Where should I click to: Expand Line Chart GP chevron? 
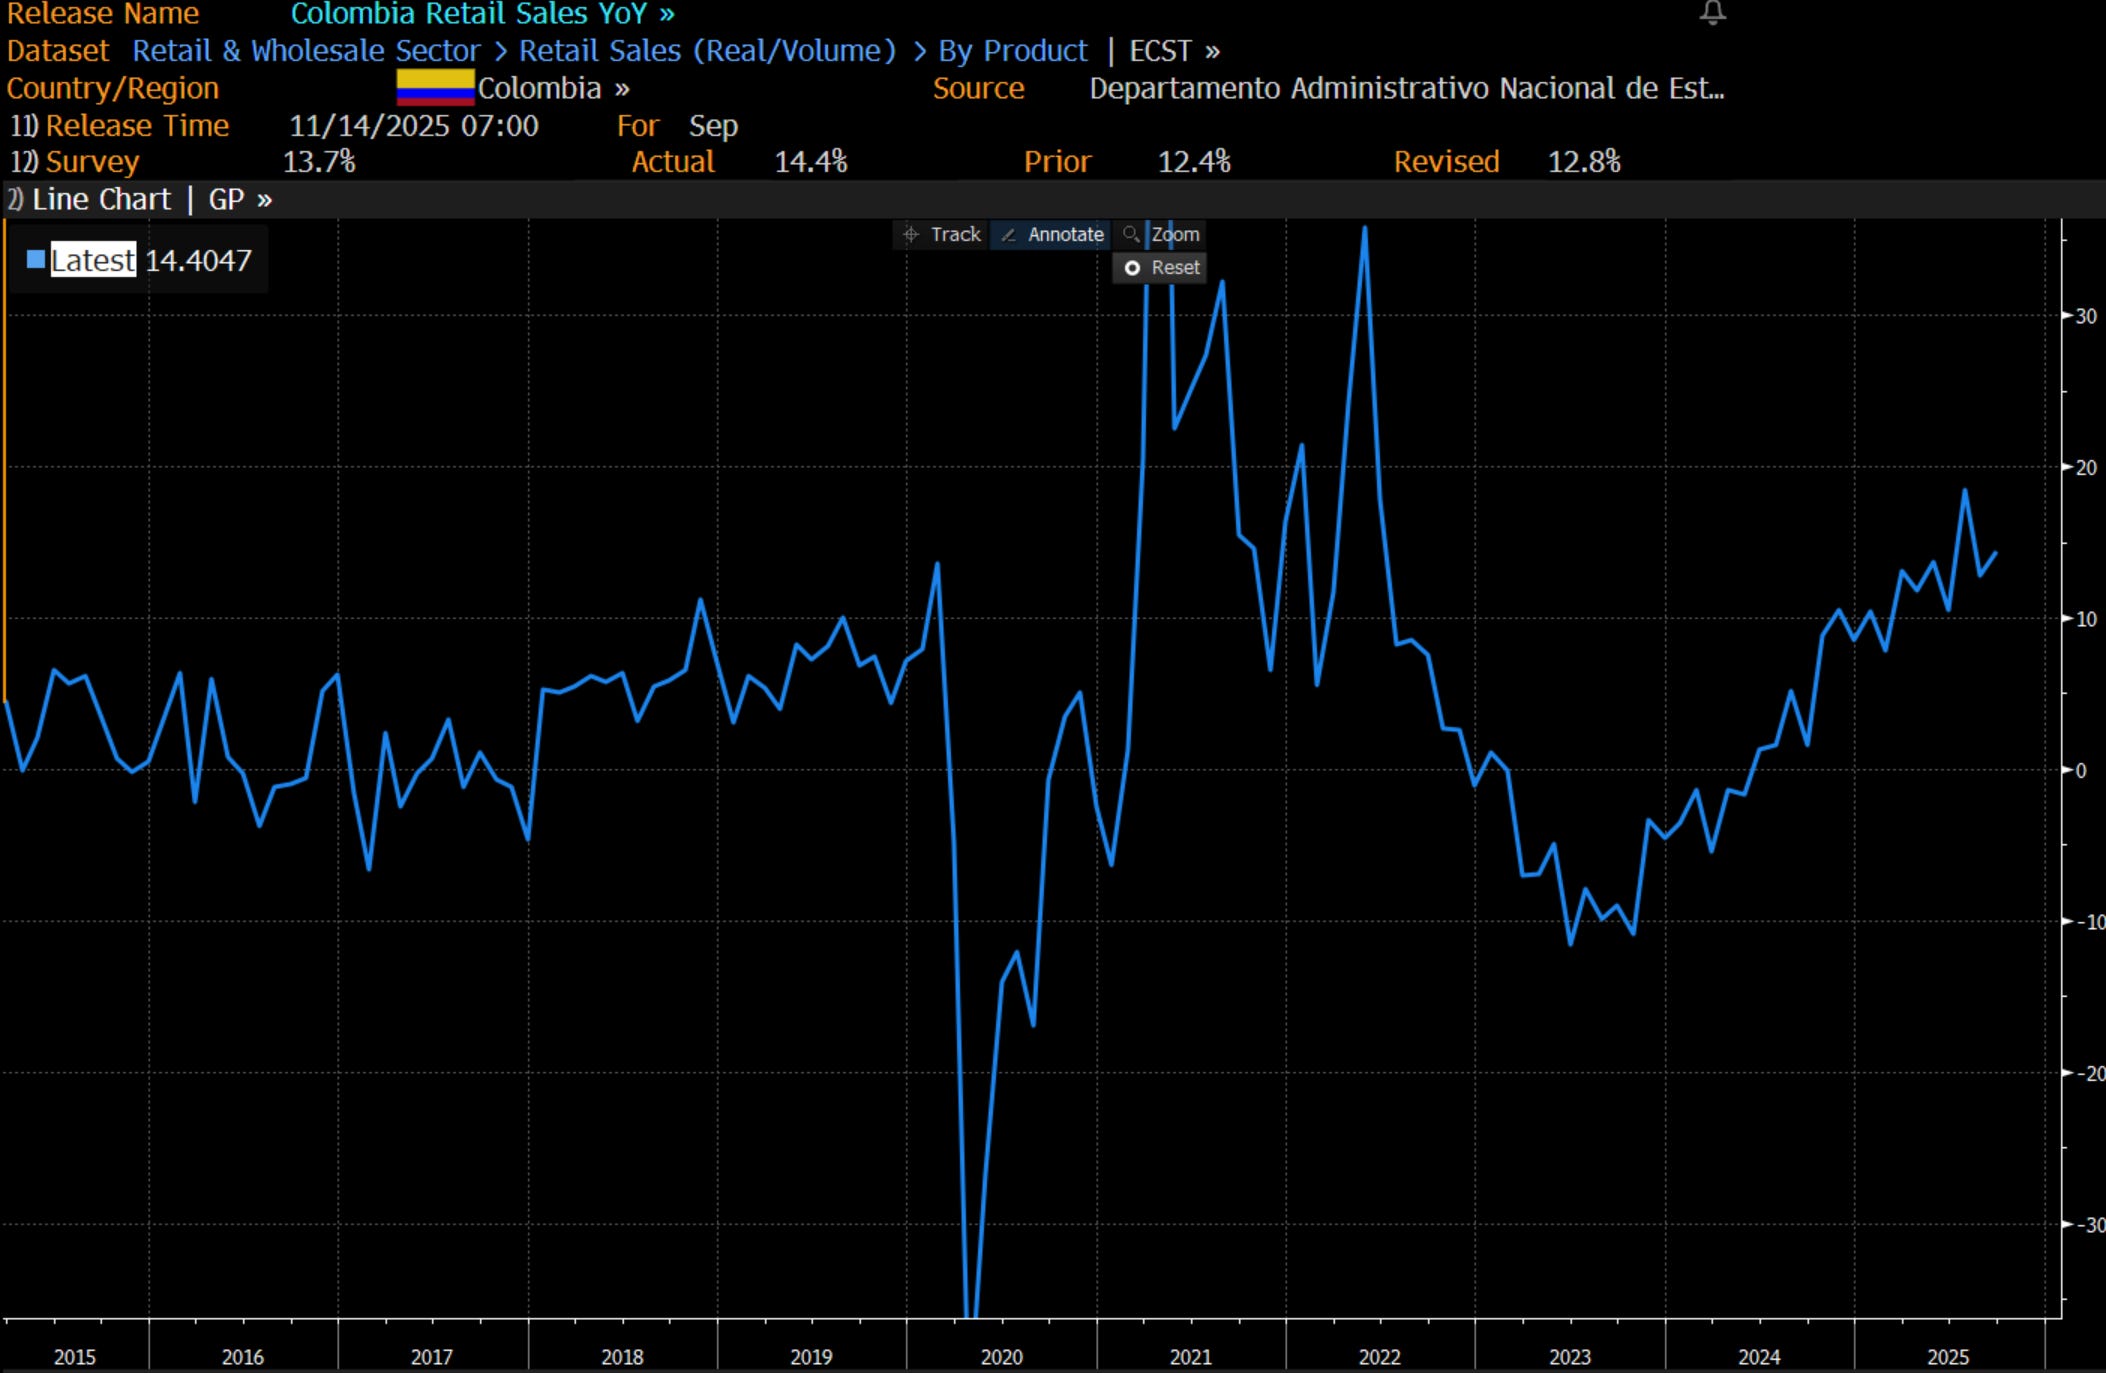click(x=264, y=200)
